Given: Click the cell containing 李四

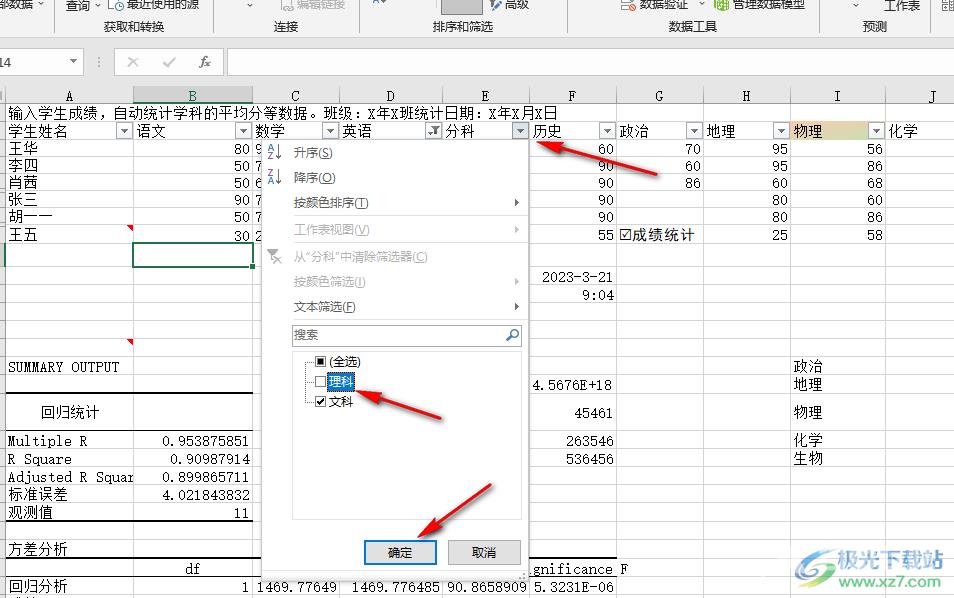Looking at the screenshot, I should tap(69, 165).
